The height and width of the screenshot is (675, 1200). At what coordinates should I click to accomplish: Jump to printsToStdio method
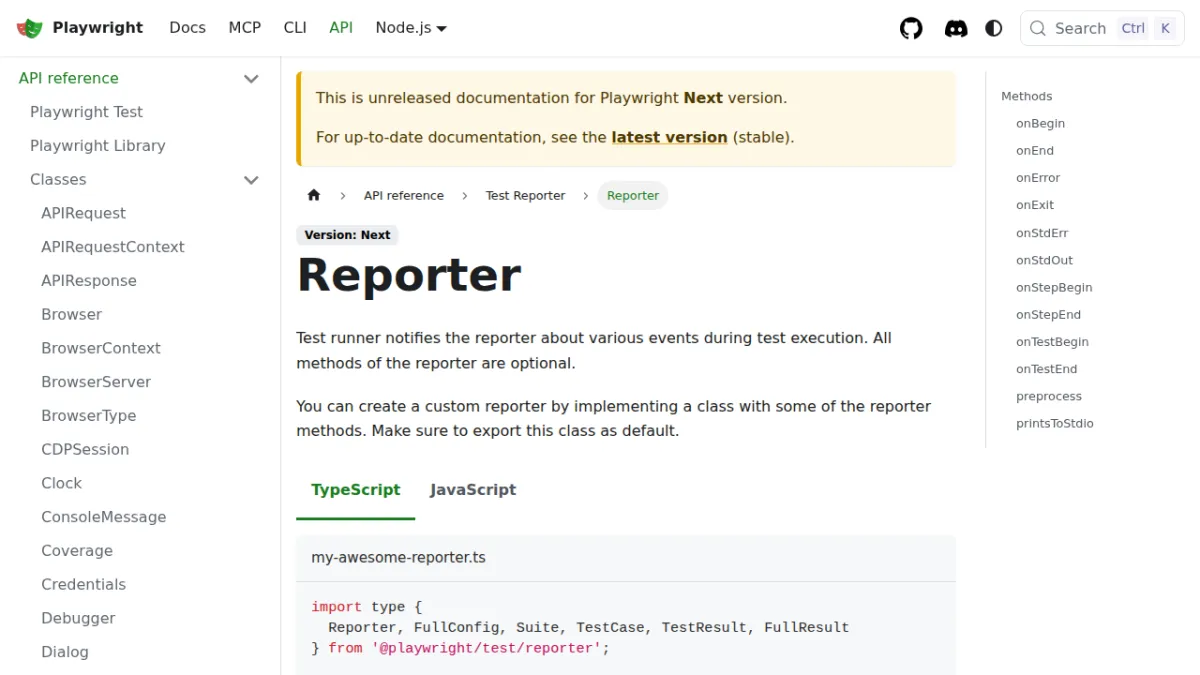point(1055,424)
